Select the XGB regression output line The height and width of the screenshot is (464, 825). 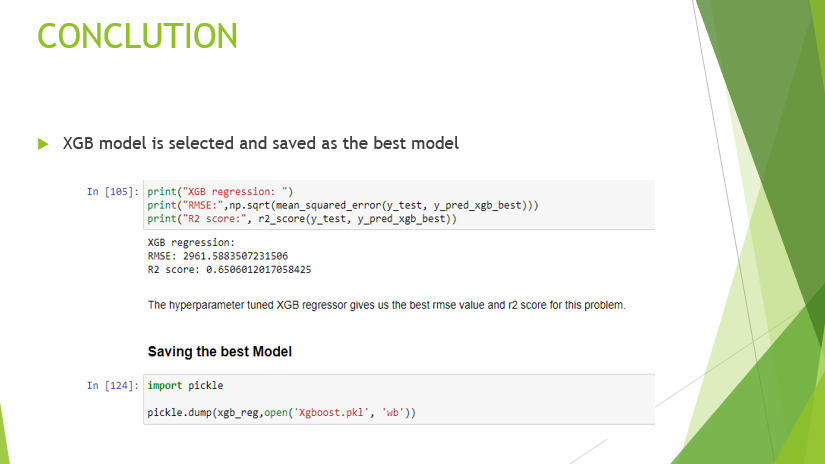pos(191,243)
